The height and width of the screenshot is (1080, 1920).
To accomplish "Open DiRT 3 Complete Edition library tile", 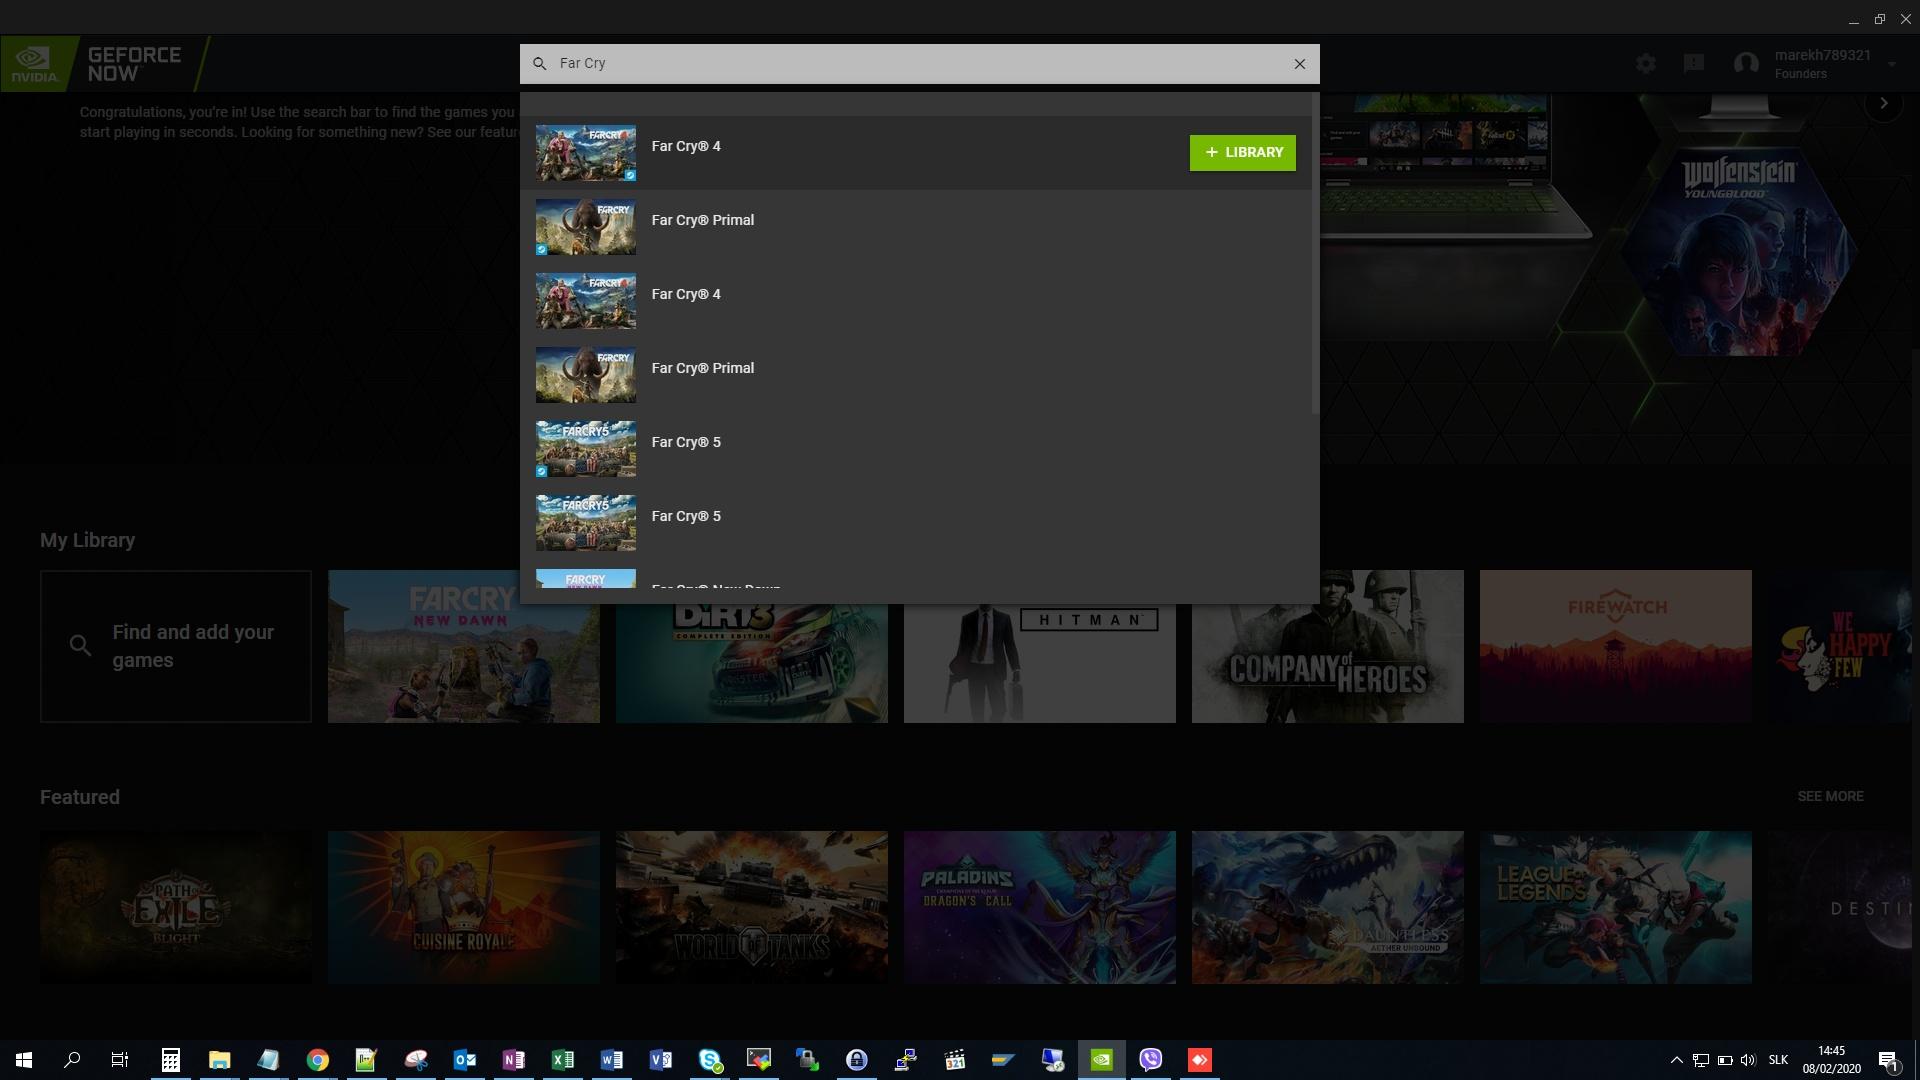I will click(x=752, y=663).
